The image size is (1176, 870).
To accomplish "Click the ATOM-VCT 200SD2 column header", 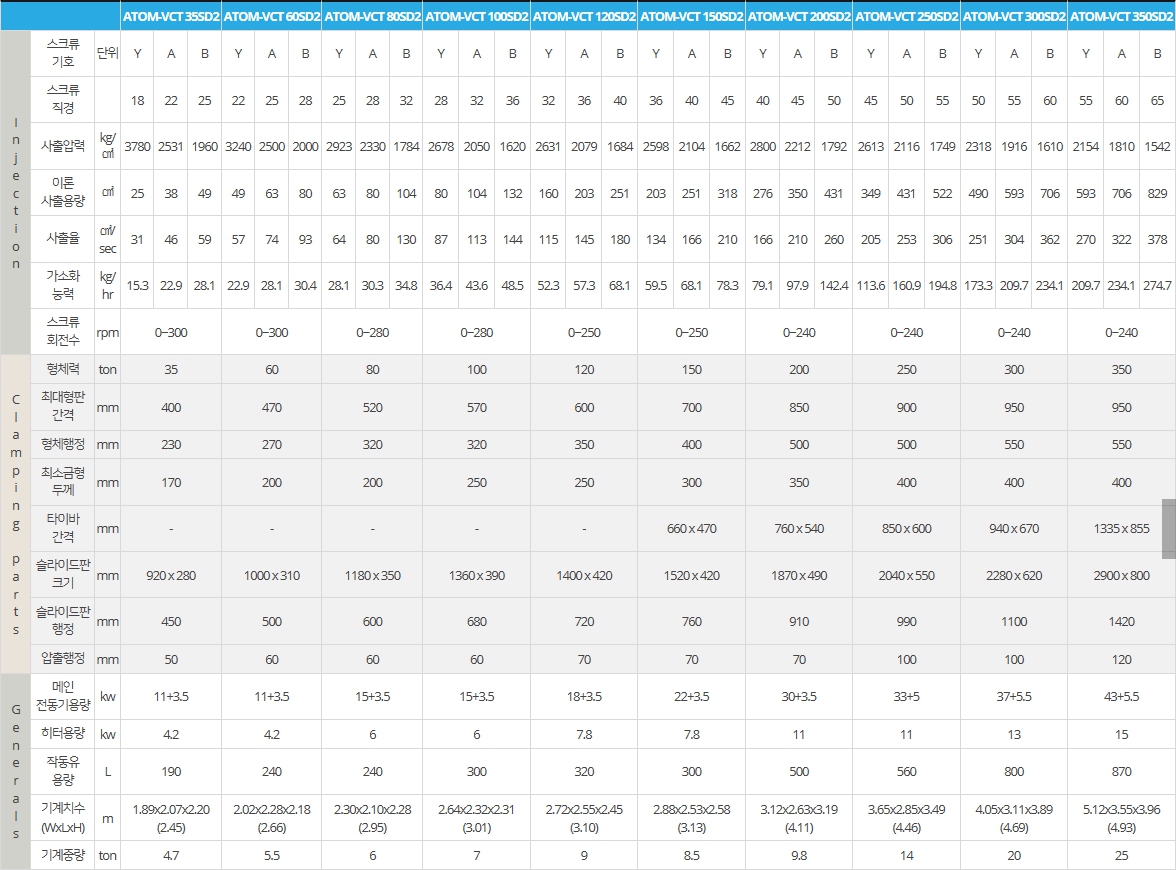I will [x=799, y=16].
